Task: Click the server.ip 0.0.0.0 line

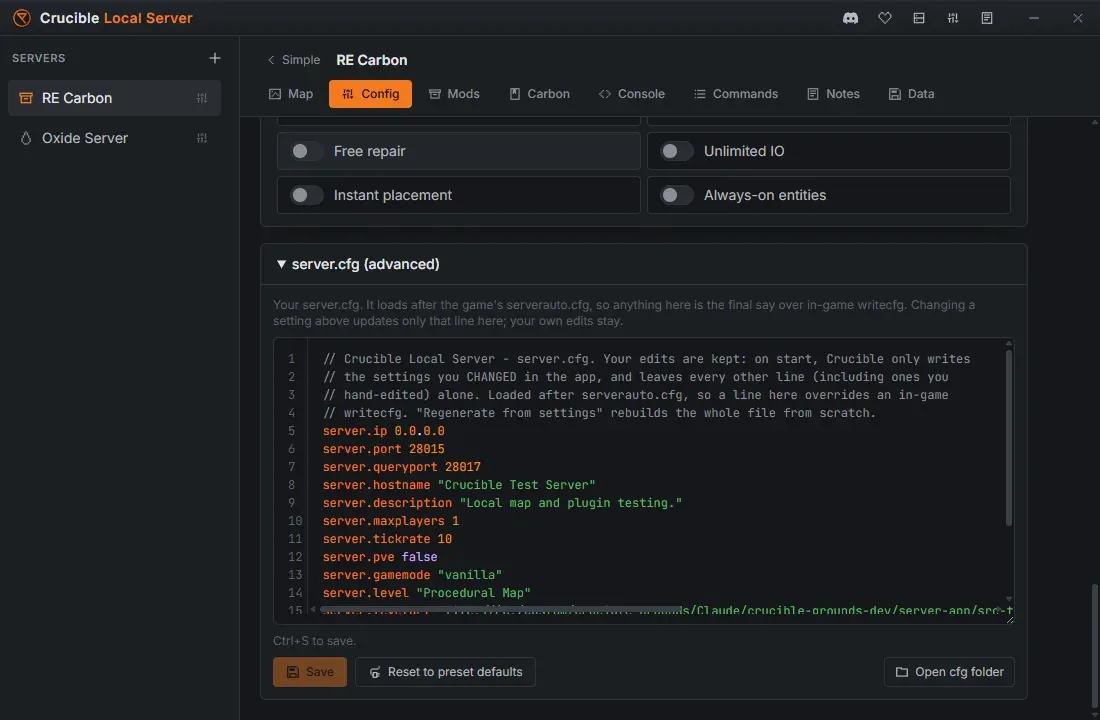Action: coord(384,431)
